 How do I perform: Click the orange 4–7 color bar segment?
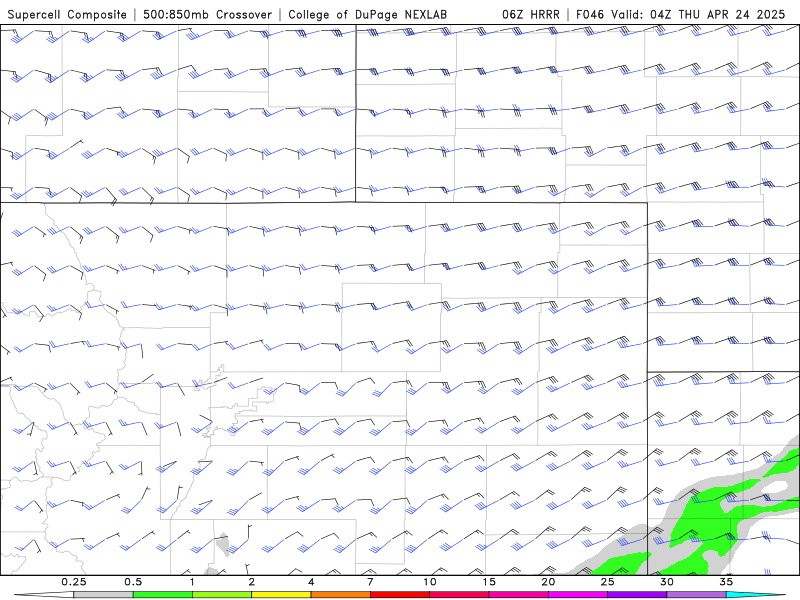click(340, 595)
